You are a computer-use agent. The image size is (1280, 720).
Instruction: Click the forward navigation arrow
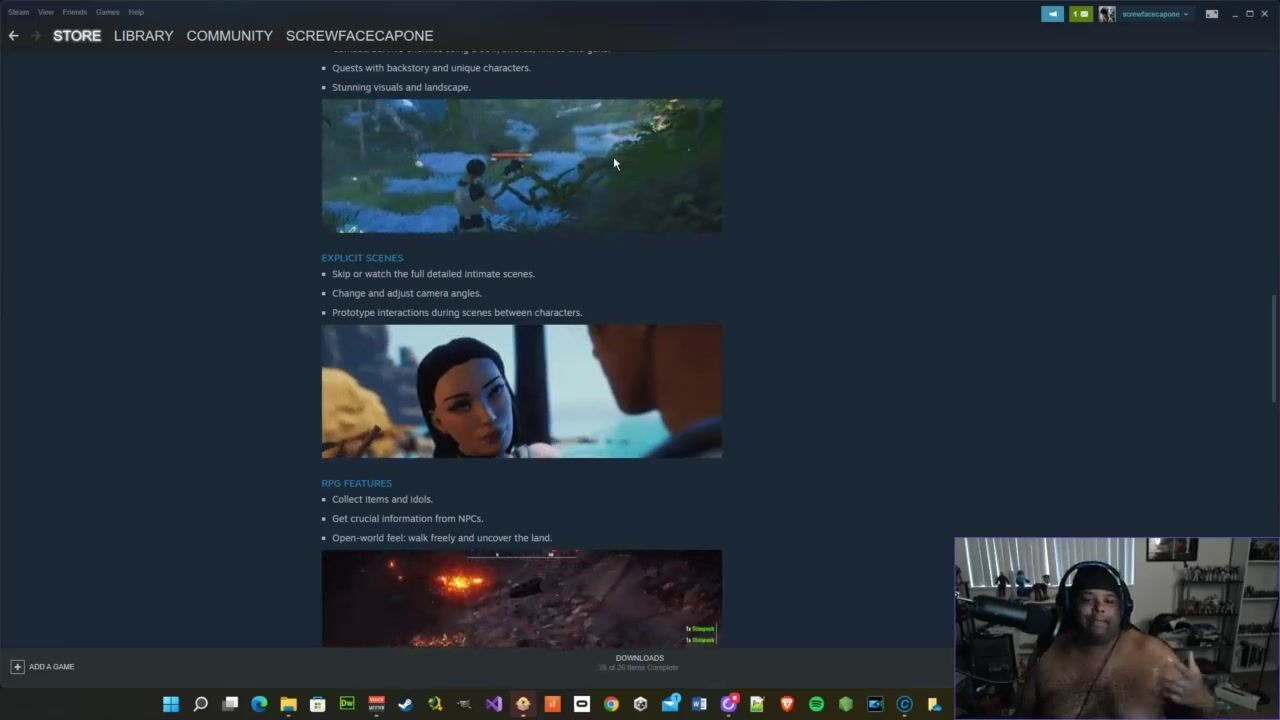pos(36,36)
